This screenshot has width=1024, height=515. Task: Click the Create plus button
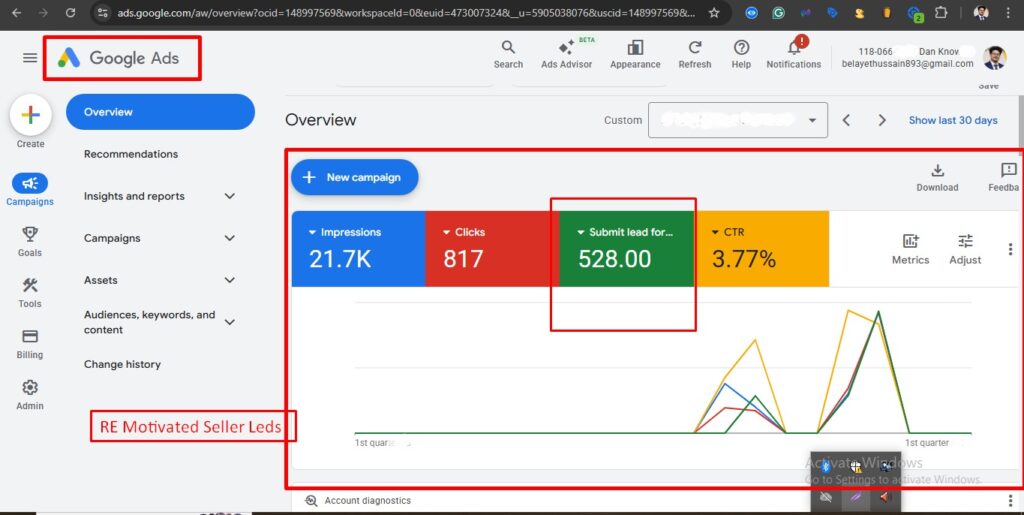[31, 116]
